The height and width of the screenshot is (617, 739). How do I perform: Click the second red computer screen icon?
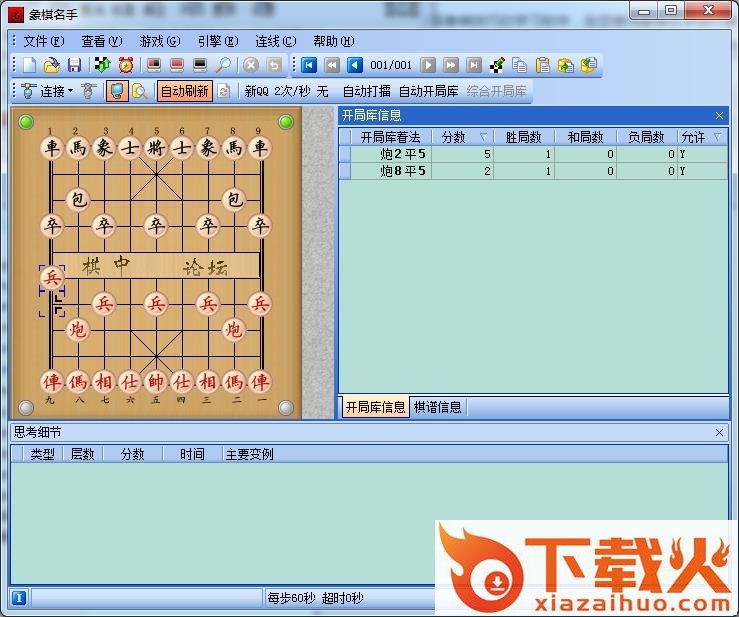(x=177, y=65)
